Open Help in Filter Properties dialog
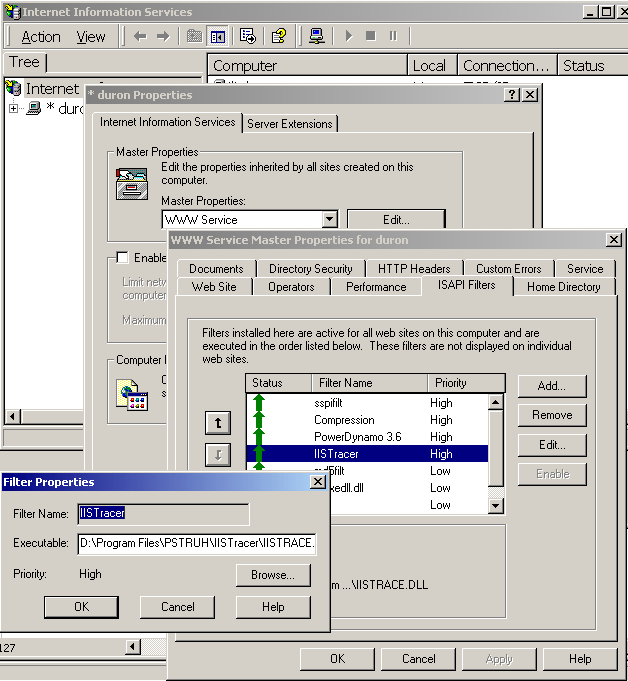The height and width of the screenshot is (681, 628). tap(273, 607)
